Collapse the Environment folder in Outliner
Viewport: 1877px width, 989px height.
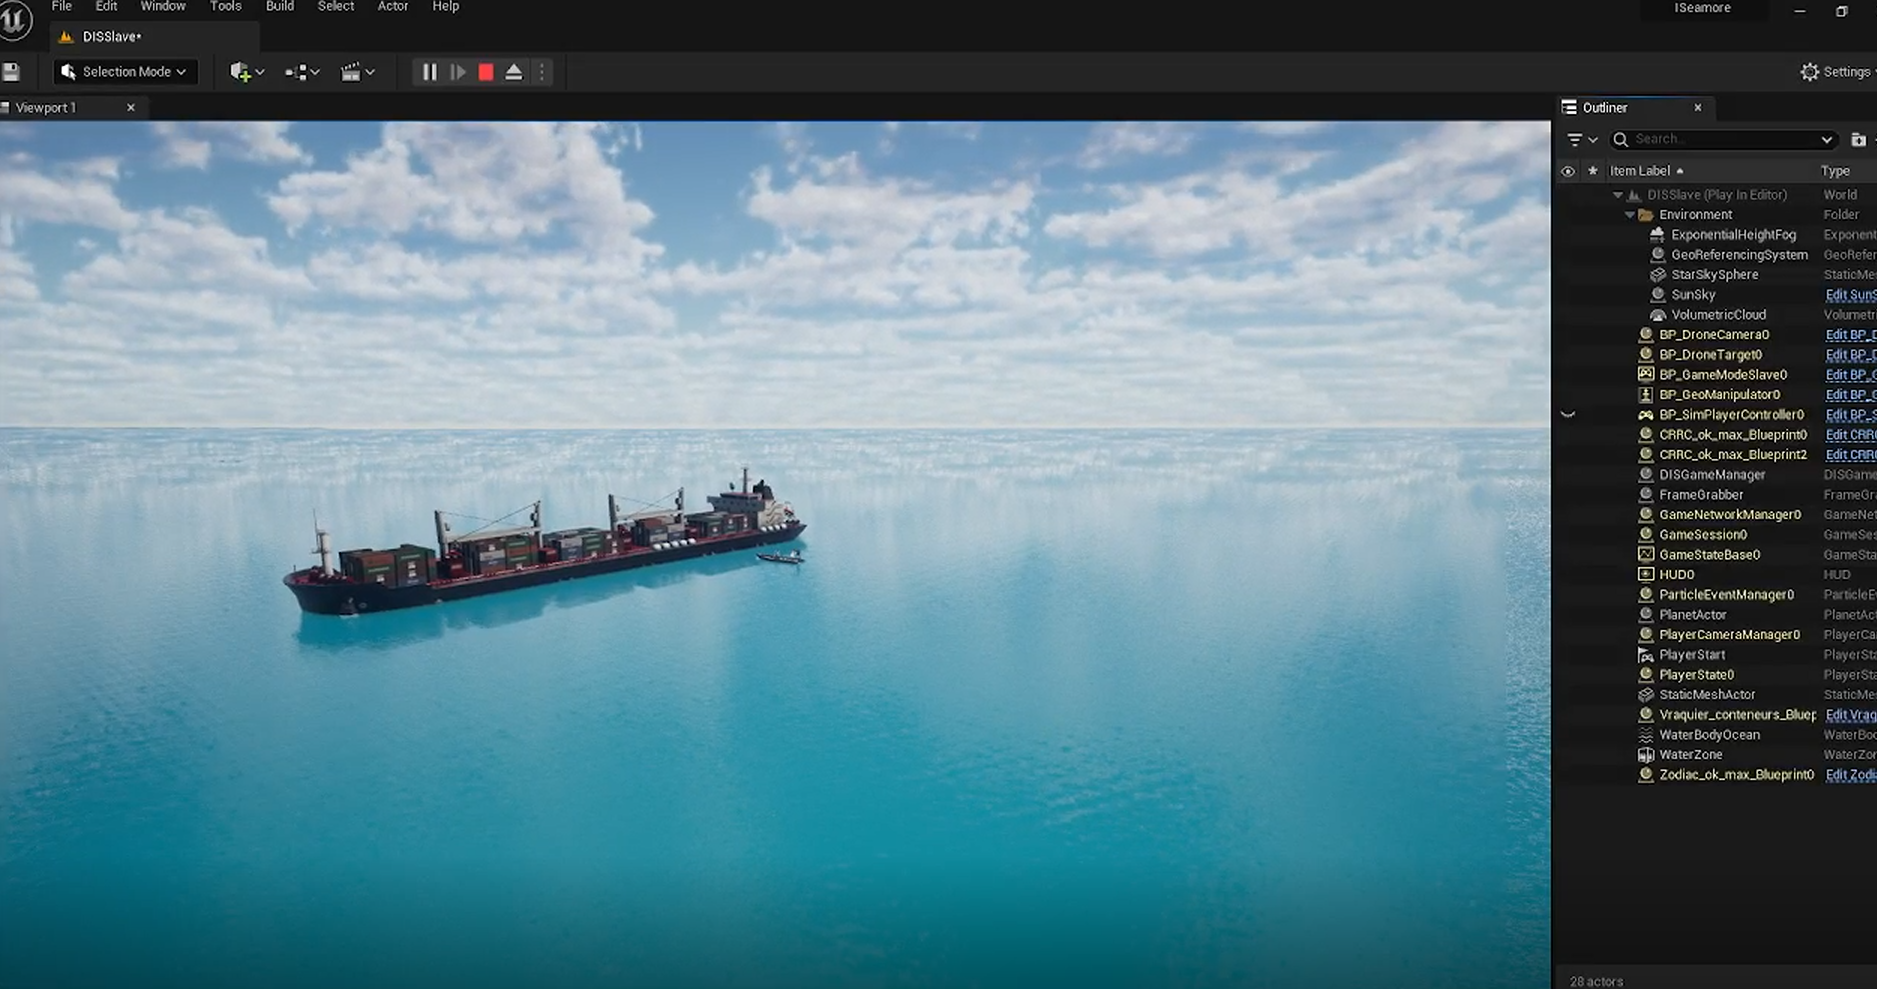[x=1630, y=215]
